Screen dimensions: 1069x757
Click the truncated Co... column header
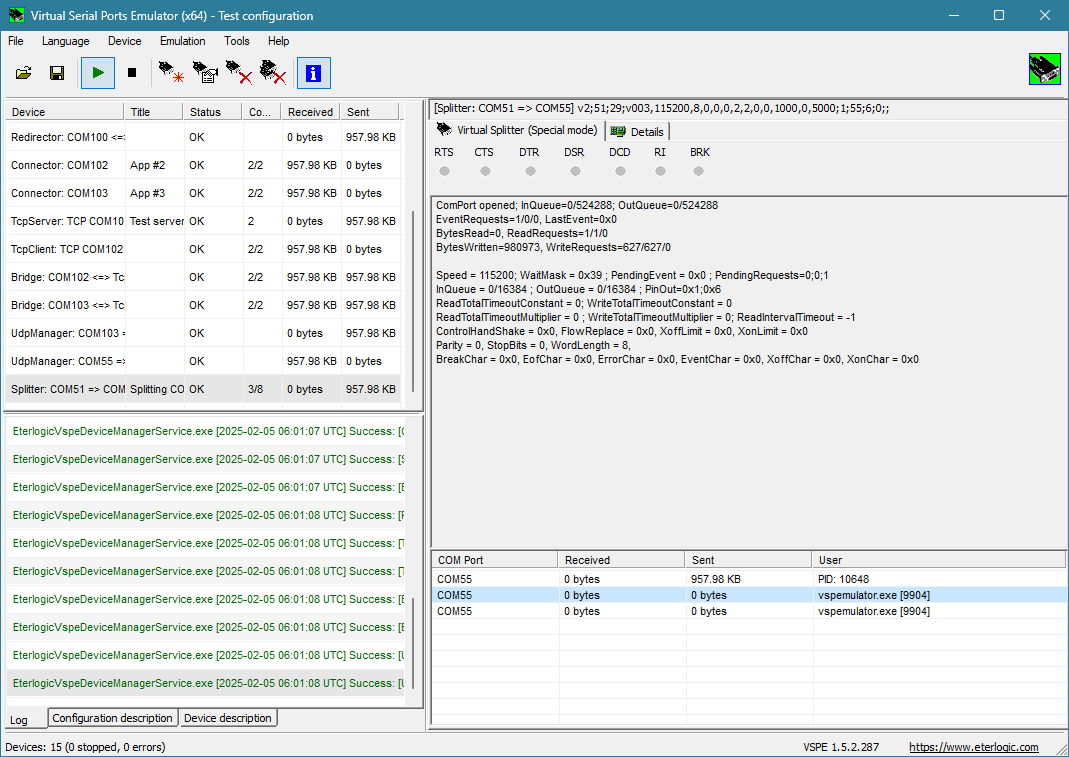tap(262, 112)
